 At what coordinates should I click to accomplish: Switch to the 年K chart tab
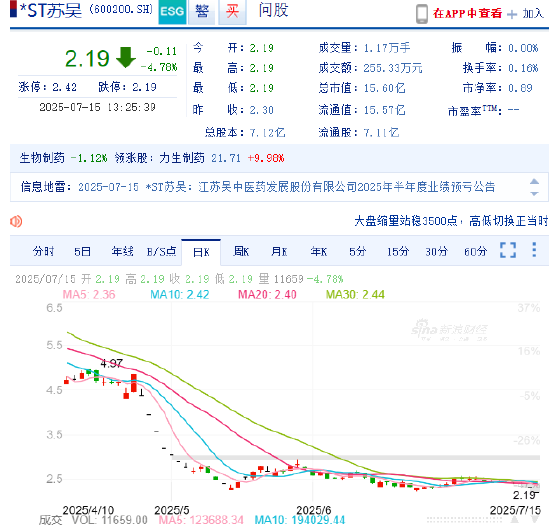tap(318, 251)
